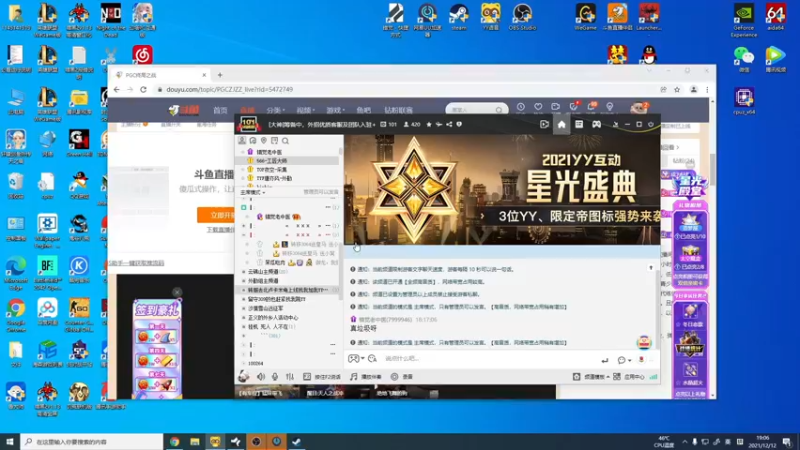Click the orange 立即开 button on Douyu page
Screen dimensions: 800x450
(216, 215)
